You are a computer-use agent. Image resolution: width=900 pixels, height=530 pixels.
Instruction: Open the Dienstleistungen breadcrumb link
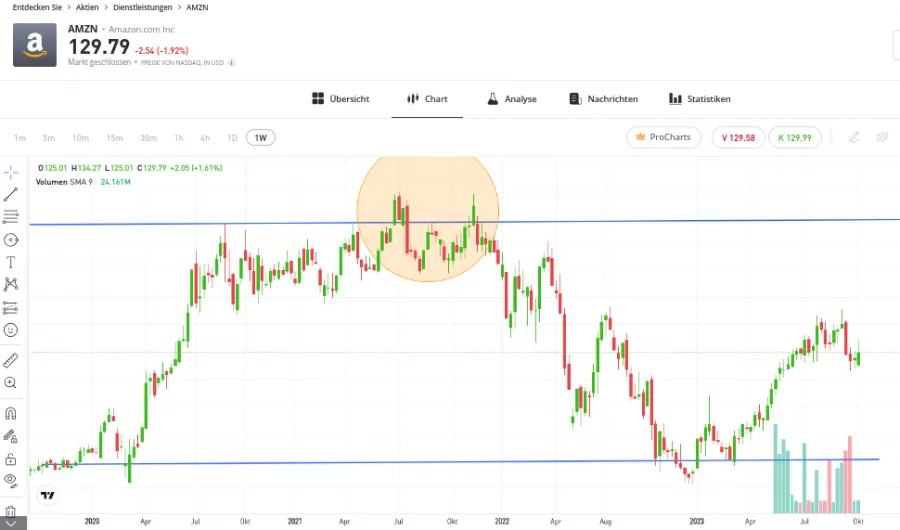point(142,7)
